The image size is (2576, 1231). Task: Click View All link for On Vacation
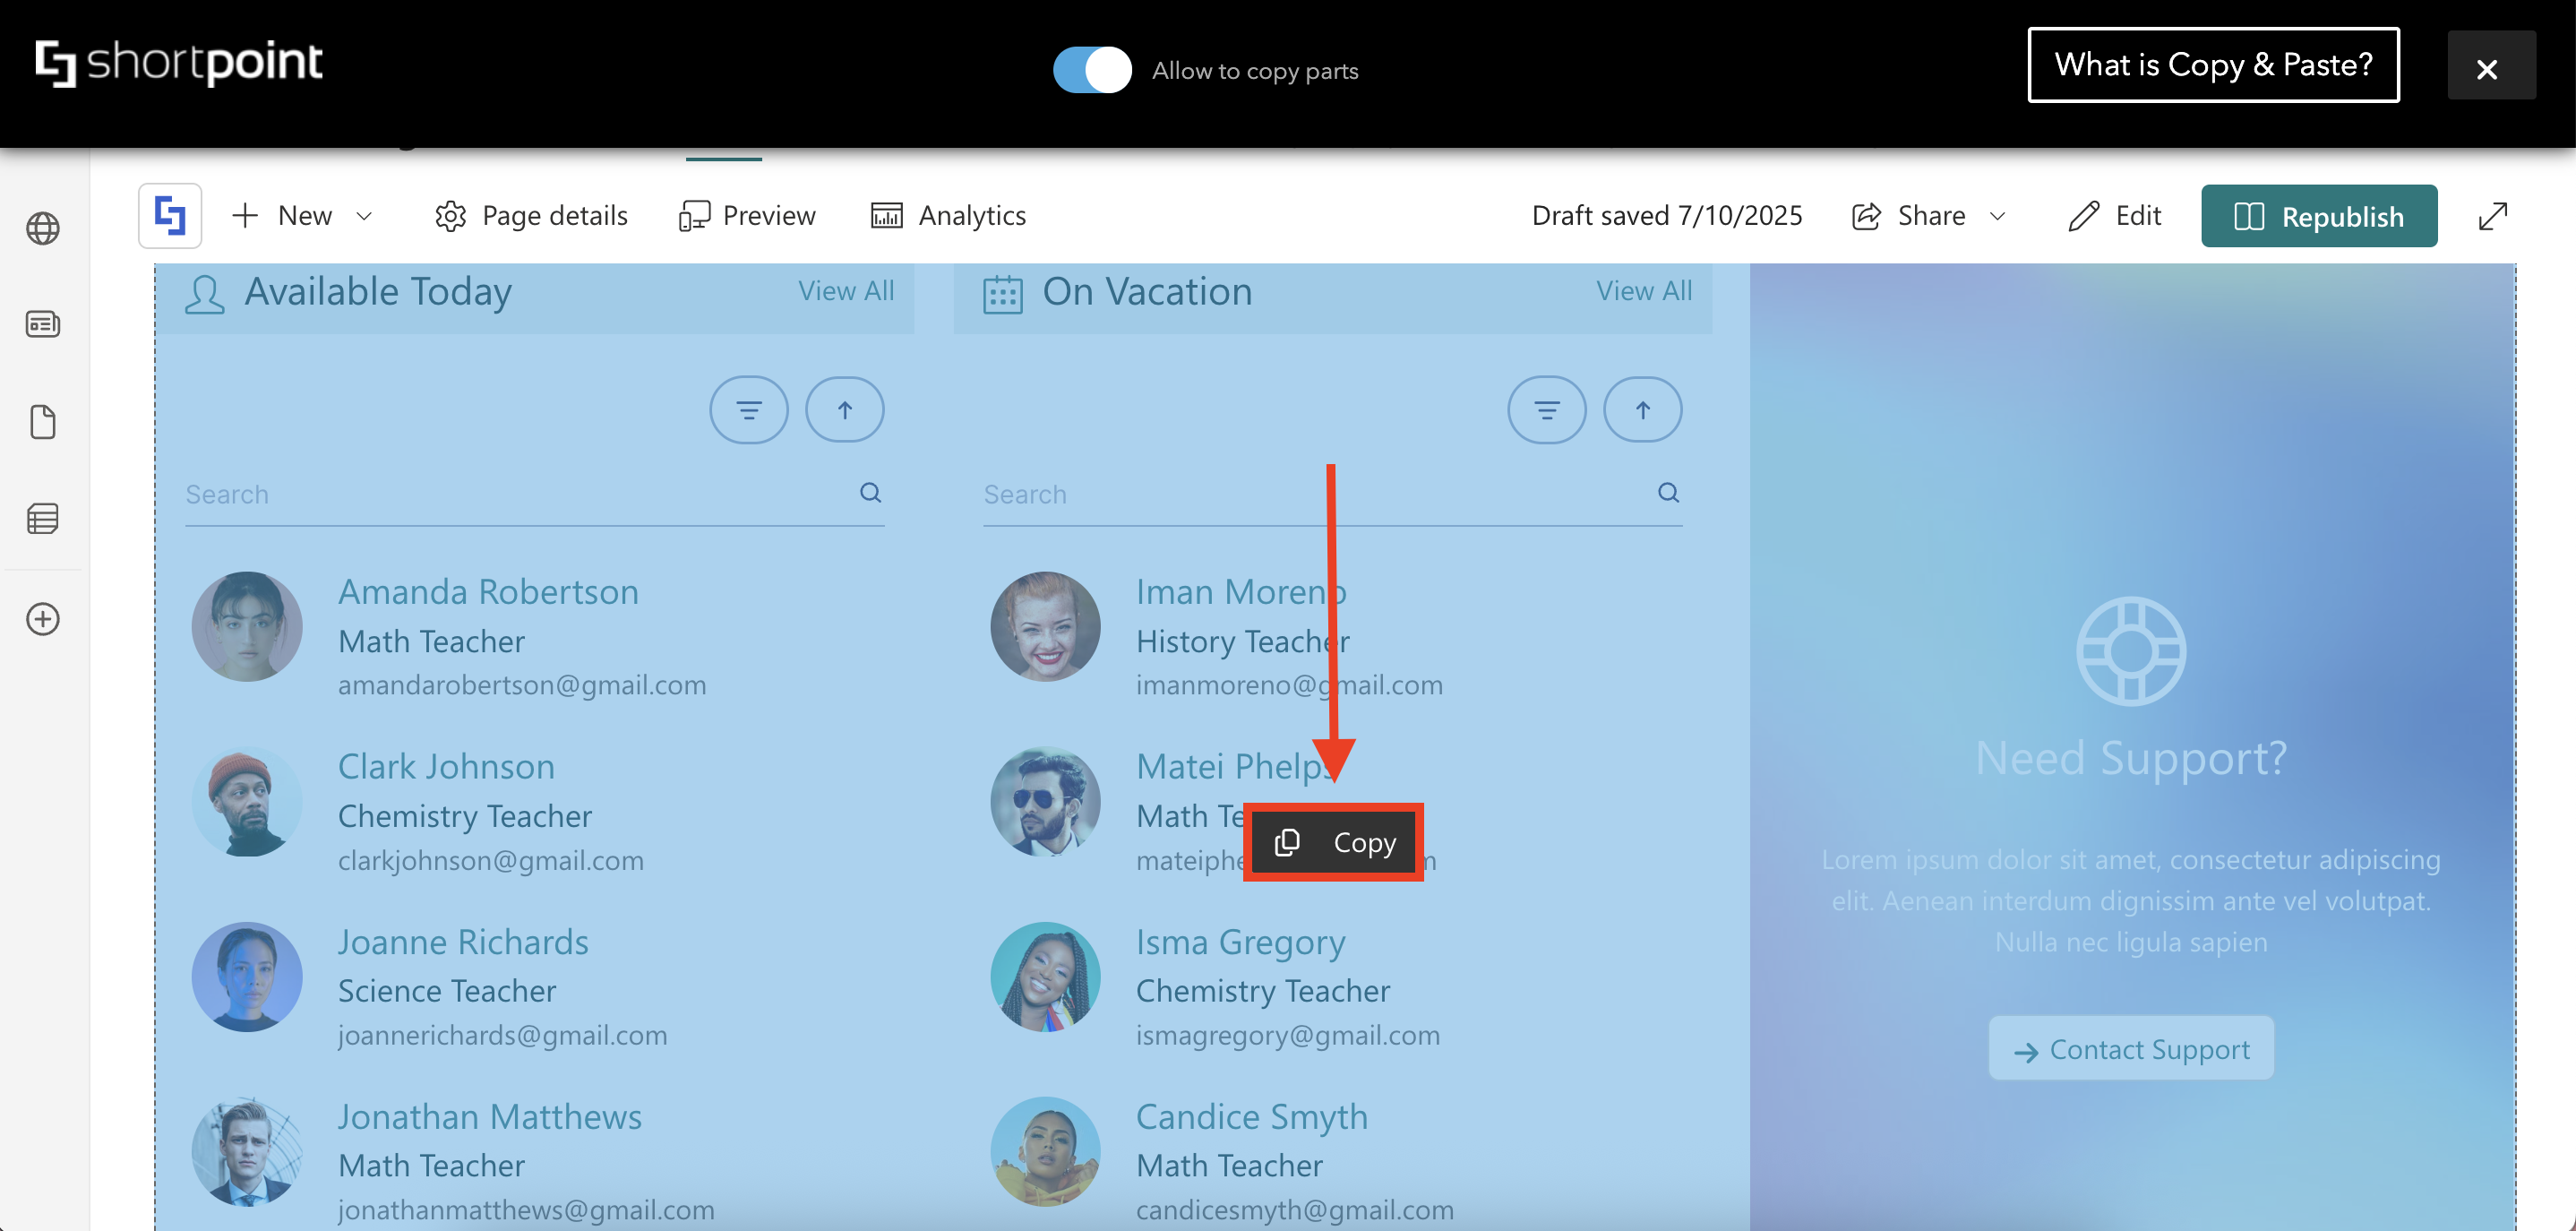[x=1643, y=291]
